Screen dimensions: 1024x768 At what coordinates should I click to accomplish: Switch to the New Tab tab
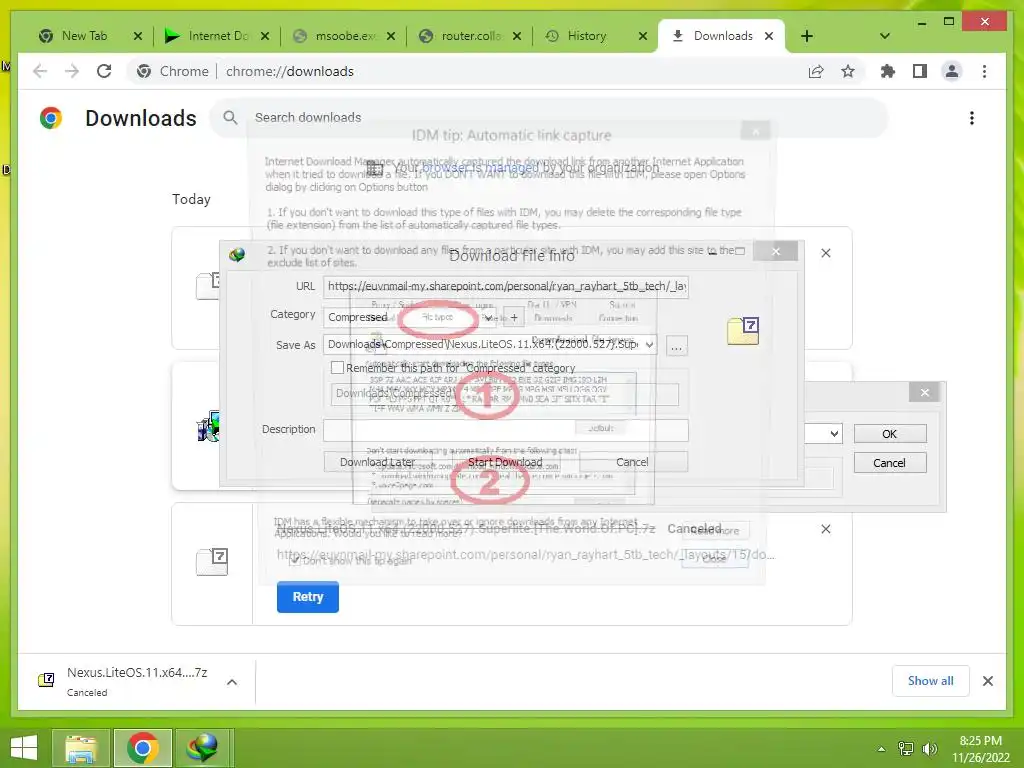[84, 36]
